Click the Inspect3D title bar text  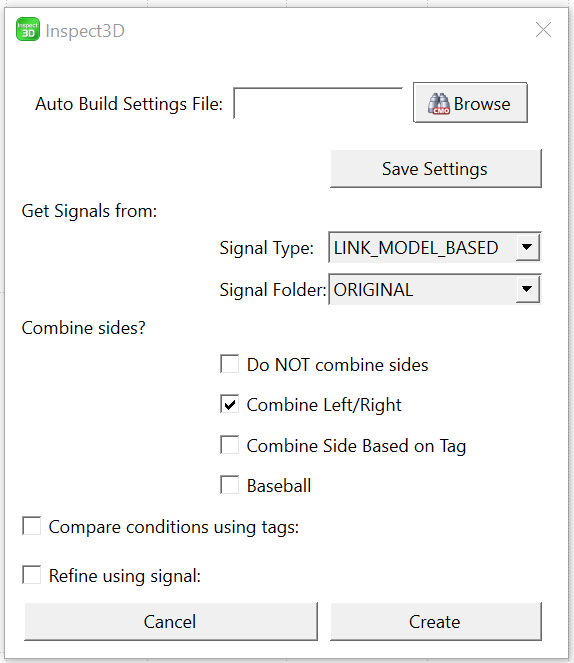pos(85,31)
